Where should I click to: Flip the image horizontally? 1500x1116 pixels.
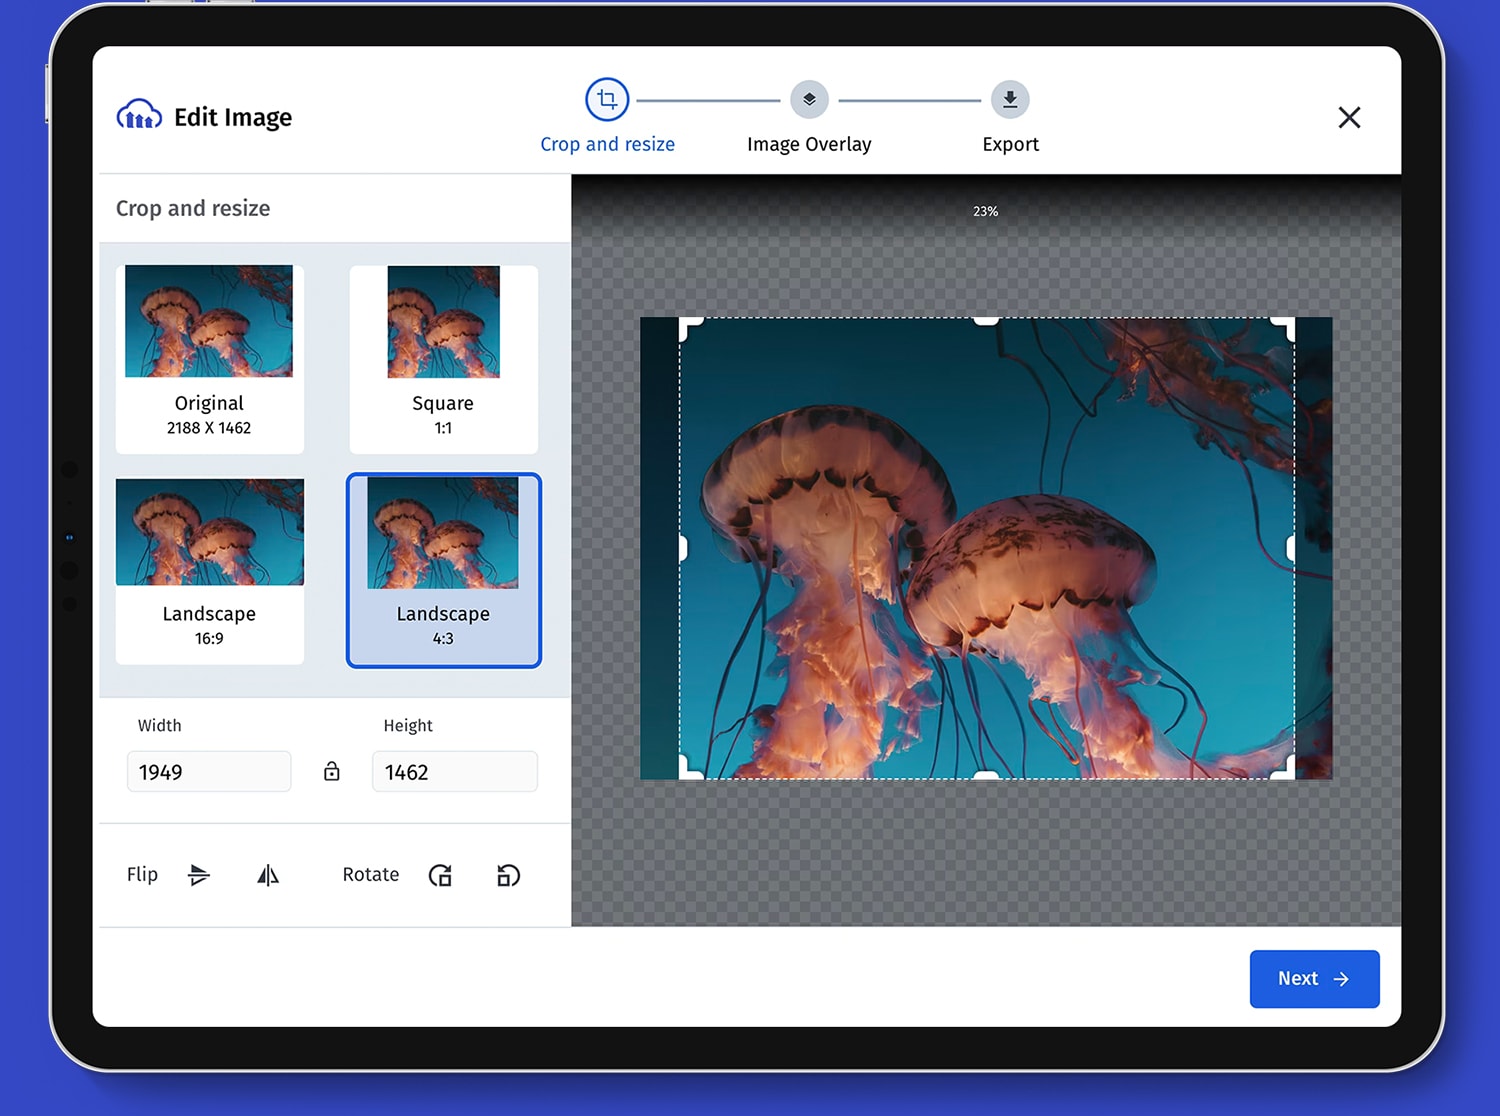[268, 875]
